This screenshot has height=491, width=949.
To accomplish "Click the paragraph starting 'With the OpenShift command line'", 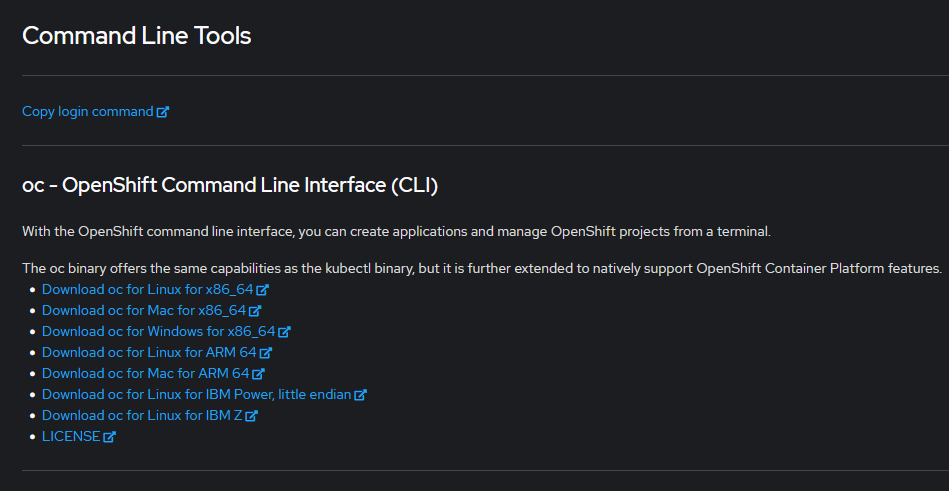I will 396,231.
